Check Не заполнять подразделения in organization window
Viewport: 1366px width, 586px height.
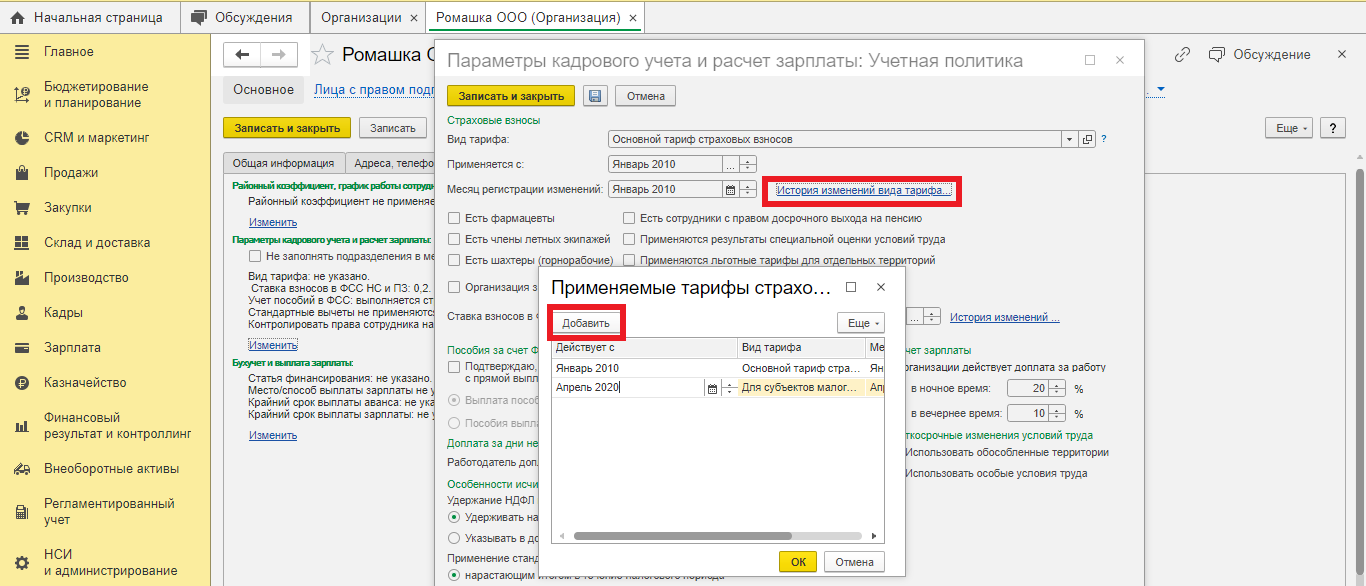pyautogui.click(x=256, y=257)
